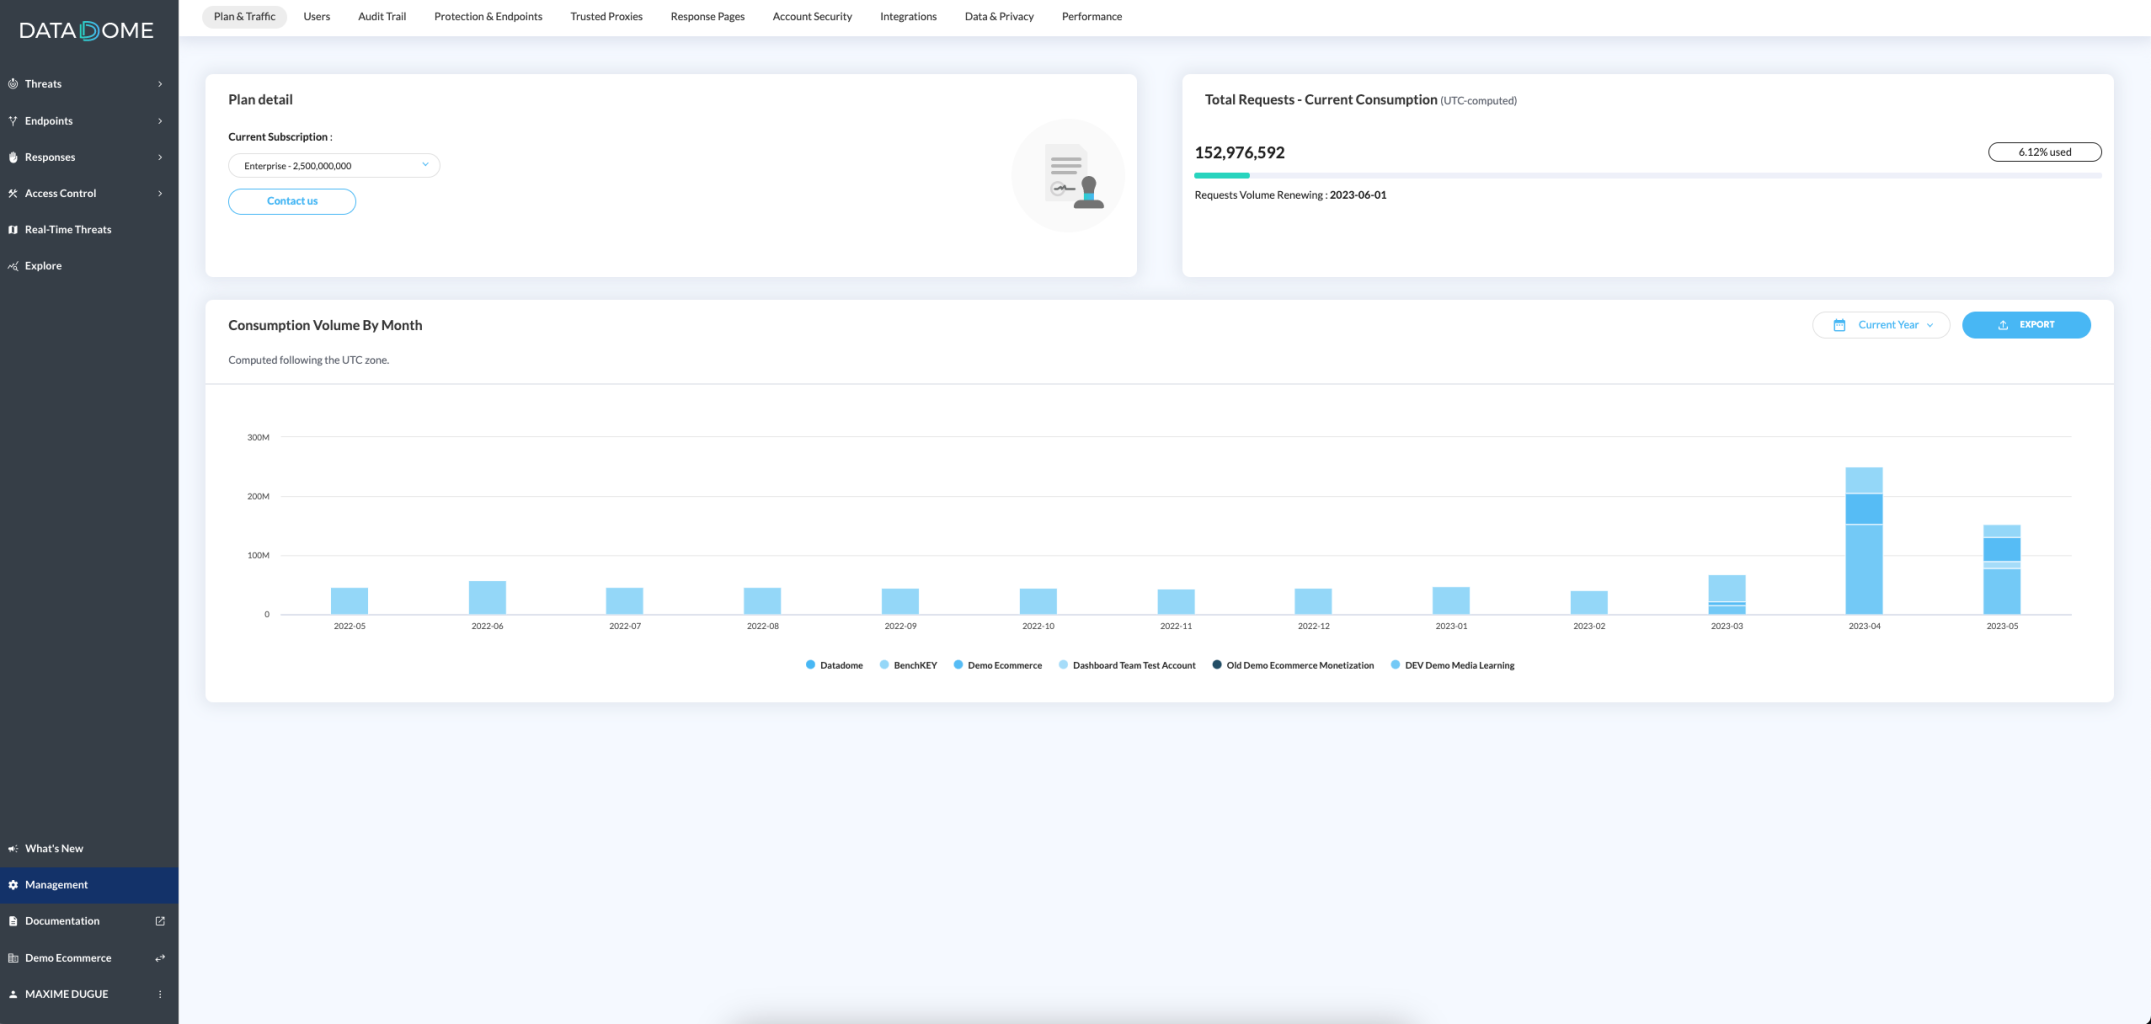Click the Management gear icon
2151x1024 pixels.
(13, 885)
